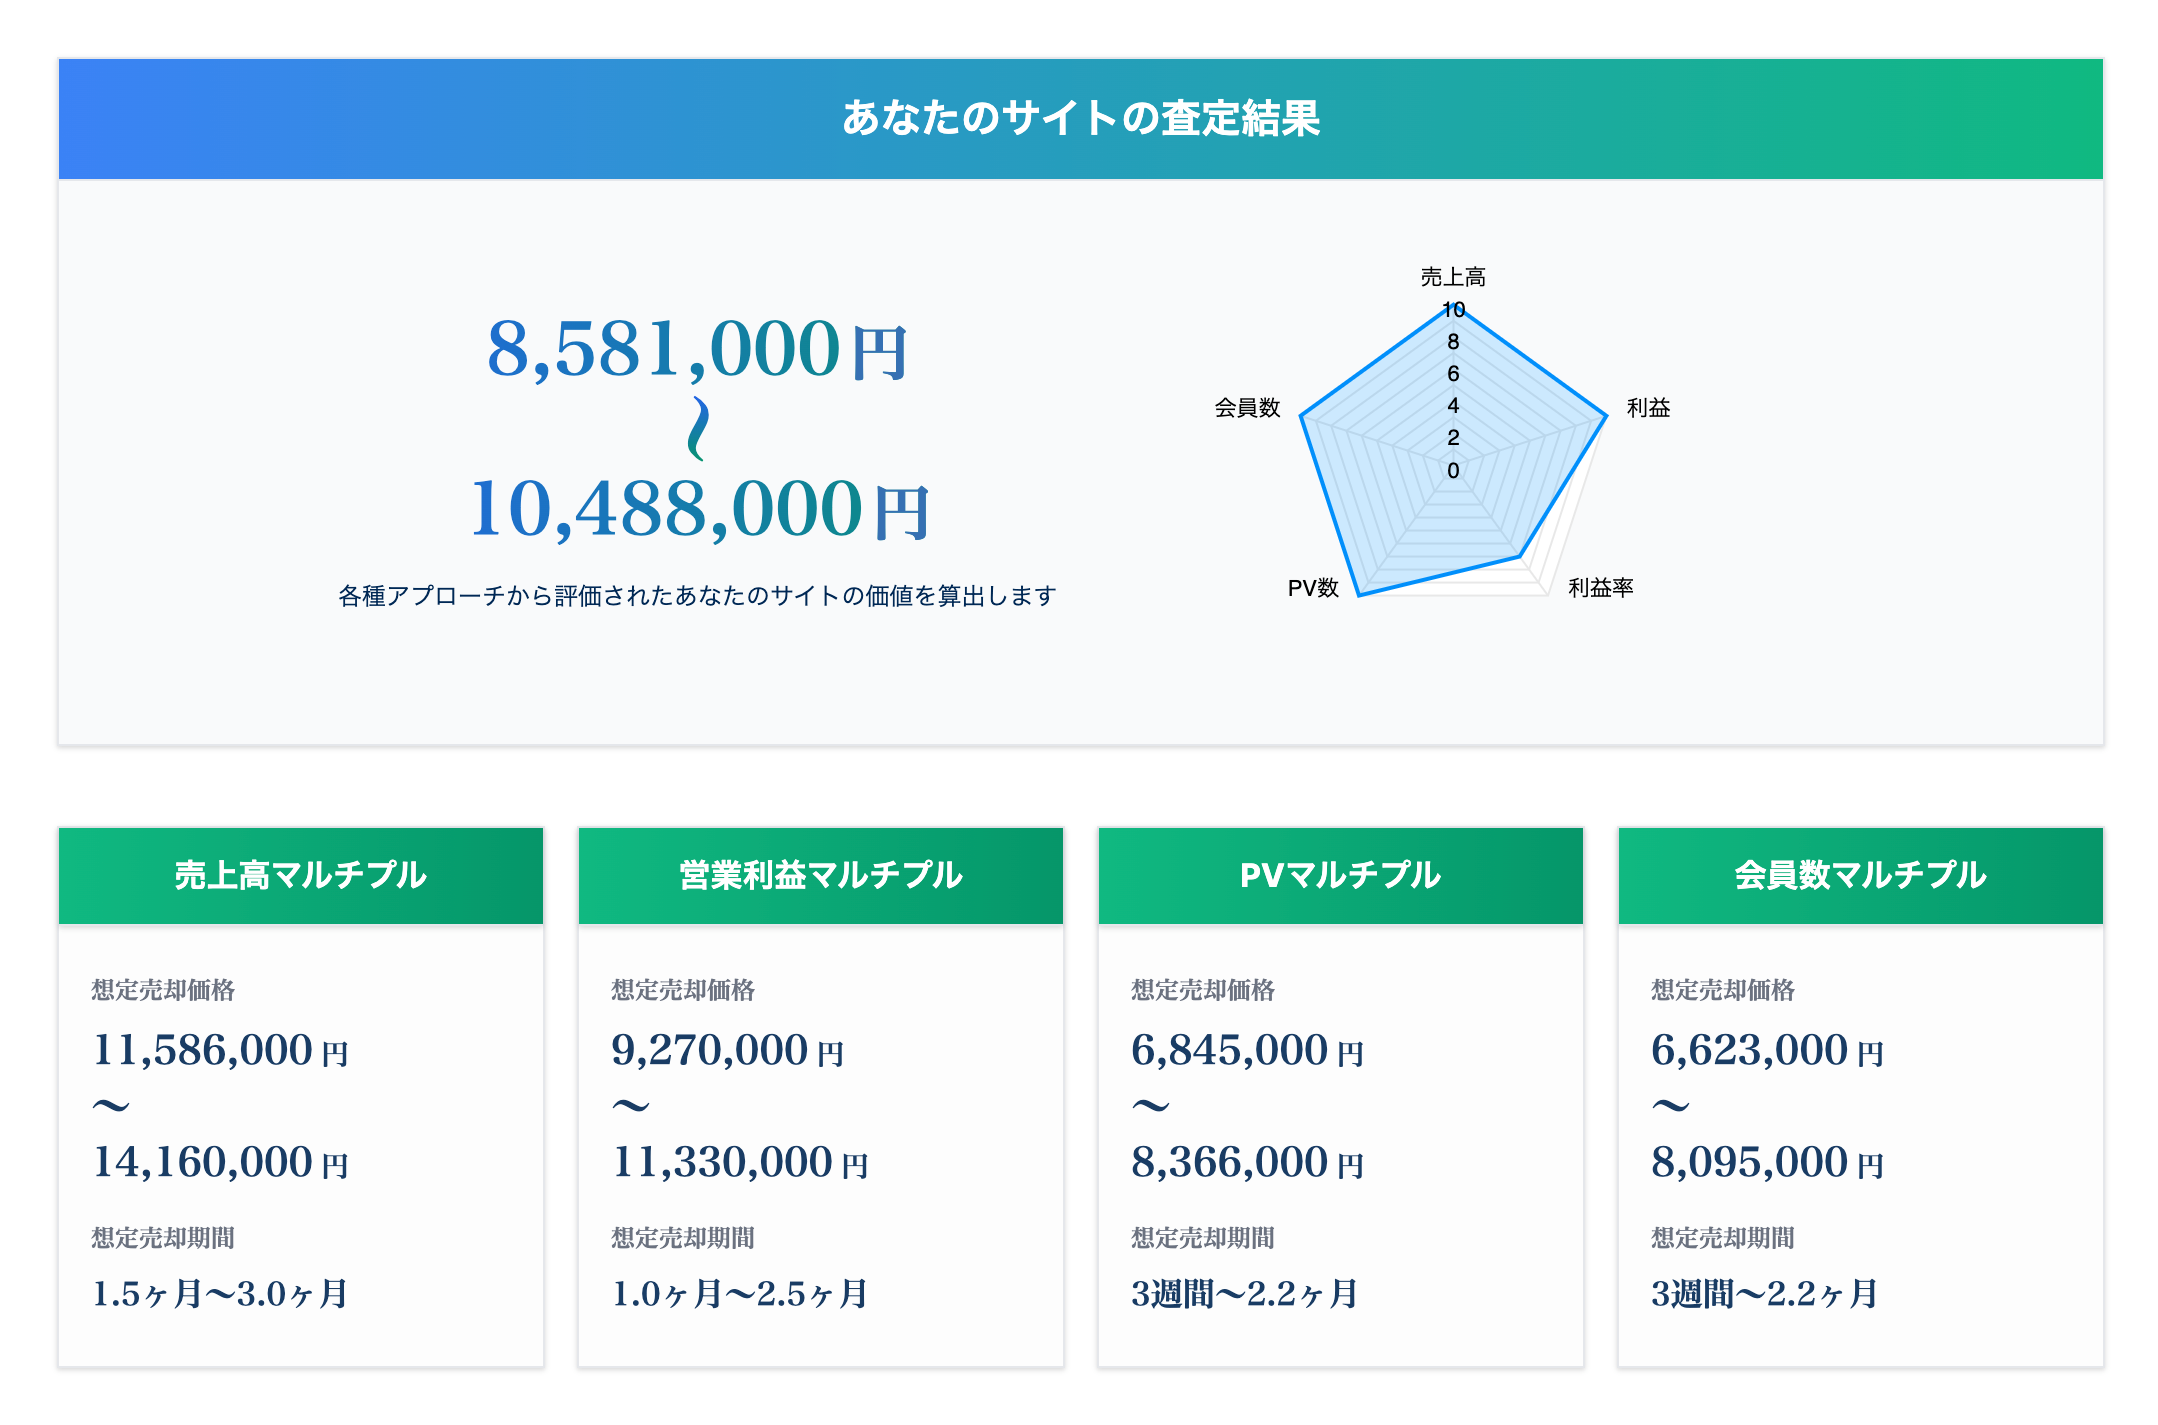Click the 6,845,000円 price in PV card
2158x1425 pixels.
(x=1247, y=1051)
